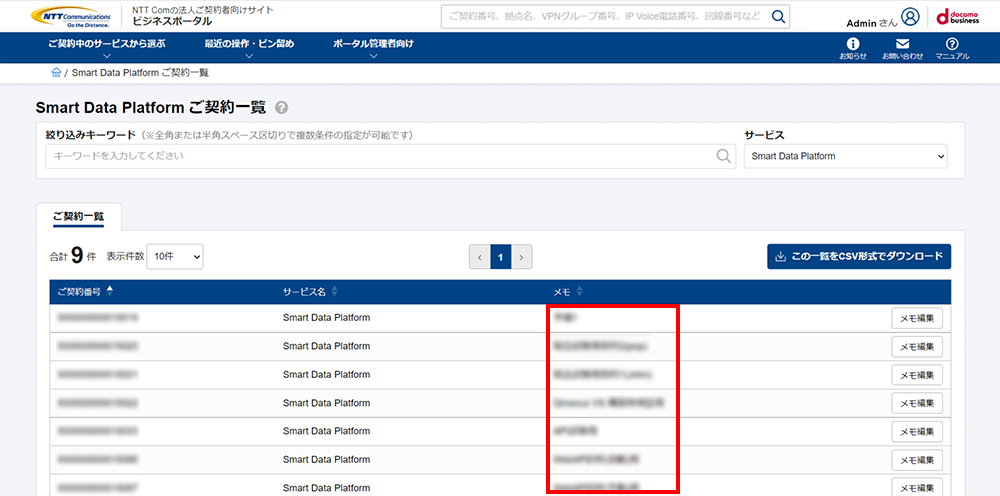Click メモ編集 in the first table row
Screen dimensions: 1000x496
coord(917,318)
